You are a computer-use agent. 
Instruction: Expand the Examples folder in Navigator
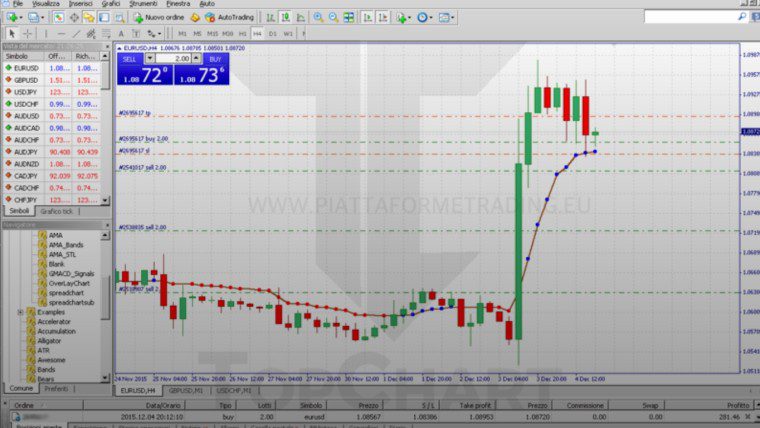(x=20, y=312)
